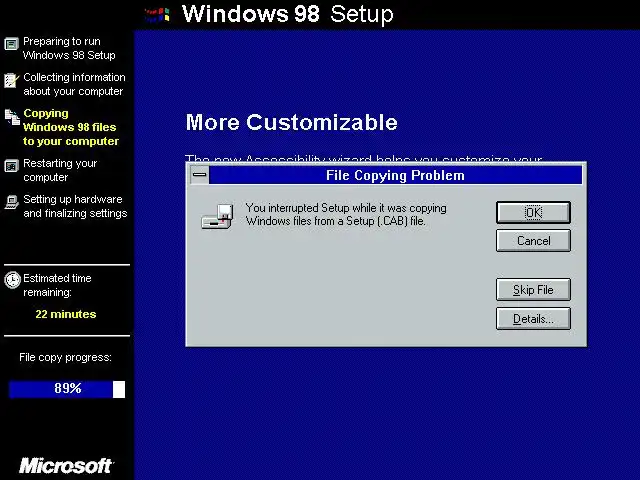Click the "Estimated time remaining:" label
Image resolution: width=640 pixels, height=480 pixels.
57,285
